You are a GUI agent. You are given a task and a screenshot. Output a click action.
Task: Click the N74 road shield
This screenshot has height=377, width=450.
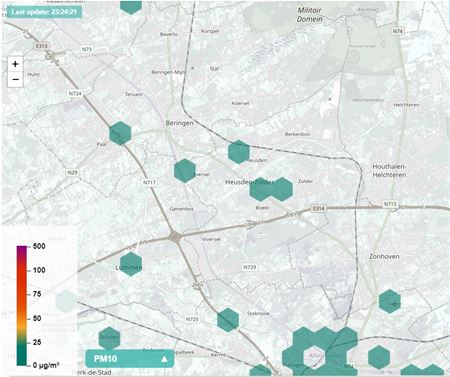coord(397,31)
